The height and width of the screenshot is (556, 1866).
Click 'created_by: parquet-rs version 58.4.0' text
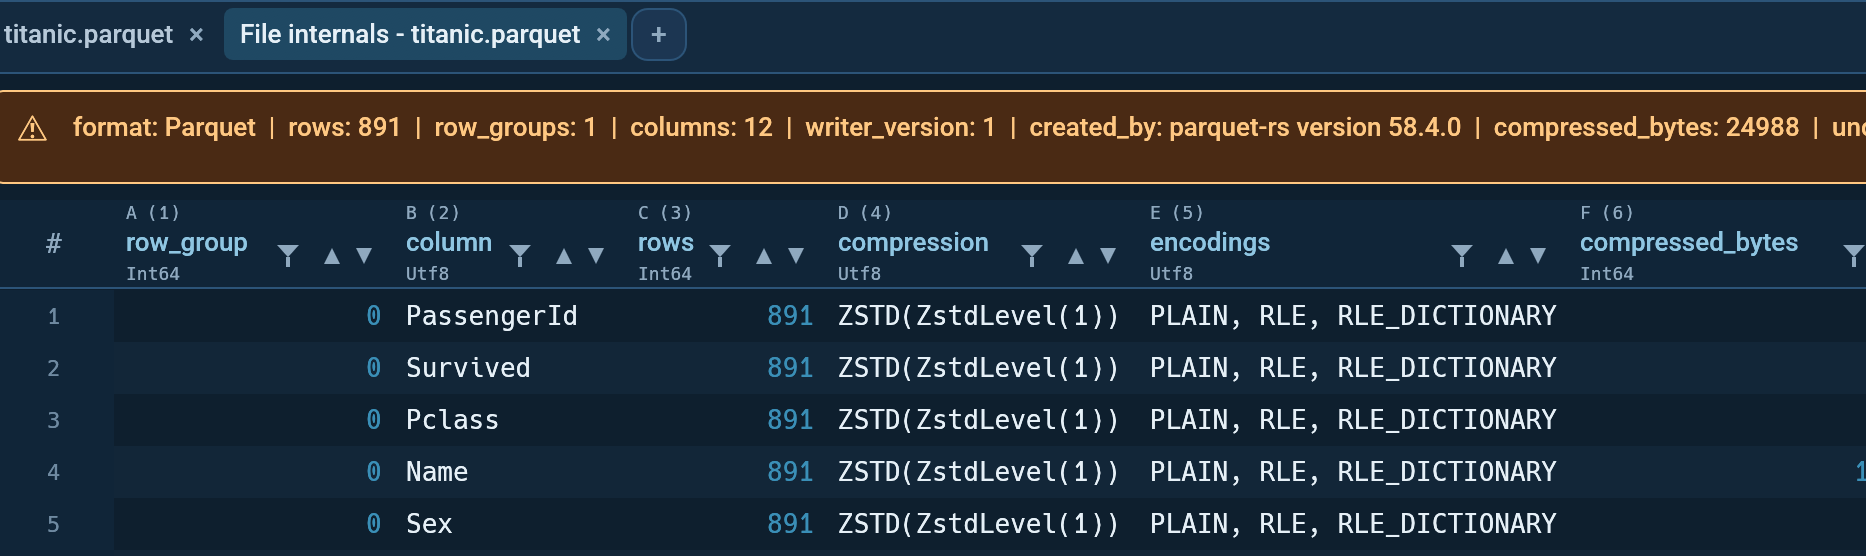pyautogui.click(x=1245, y=128)
